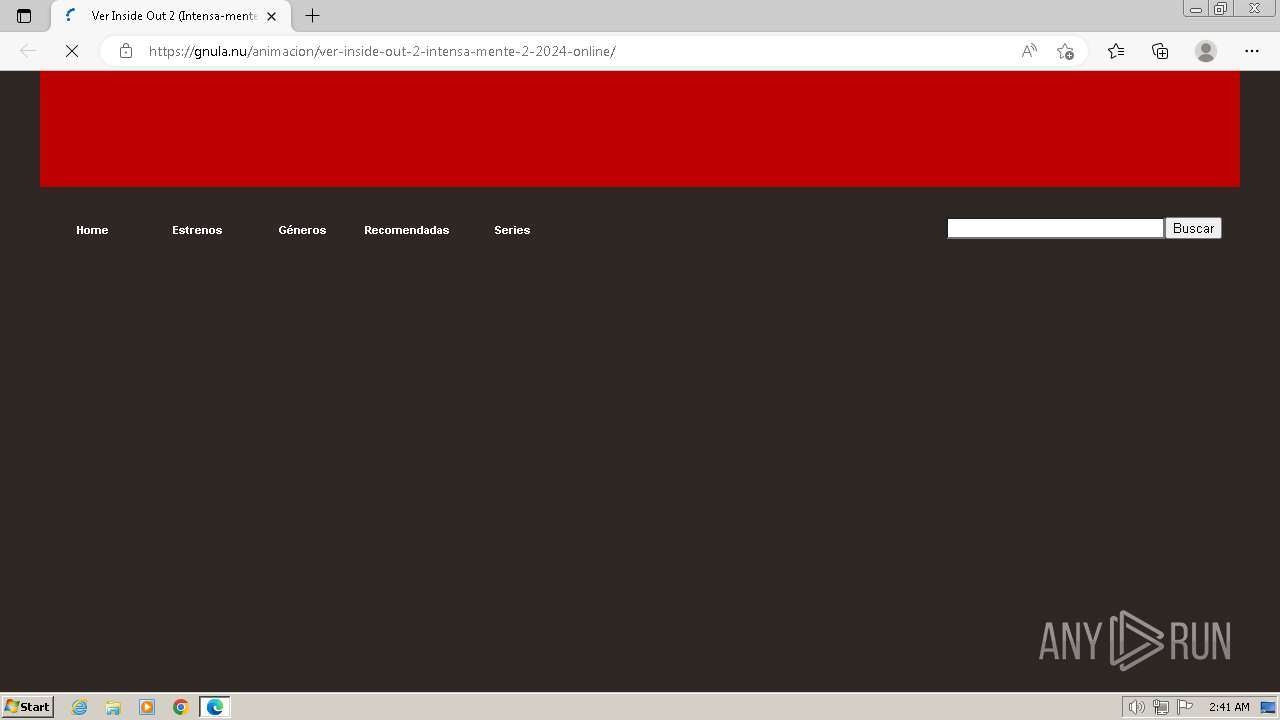Image resolution: width=1280 pixels, height=720 pixels.
Task: Open the Recomendadas menu item
Action: 406,230
